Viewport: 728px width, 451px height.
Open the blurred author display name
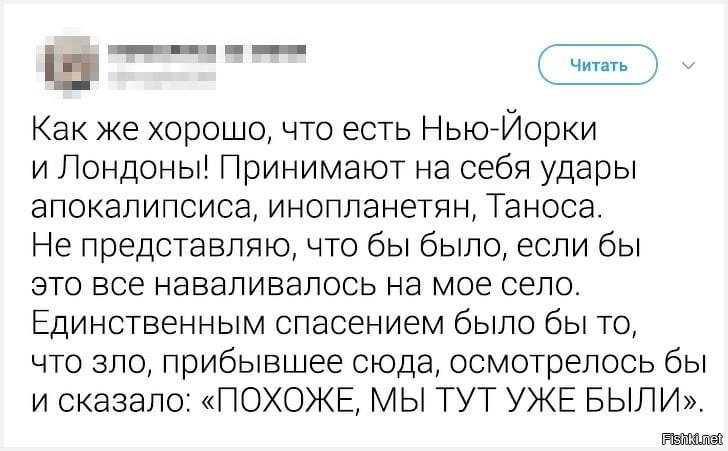point(207,53)
